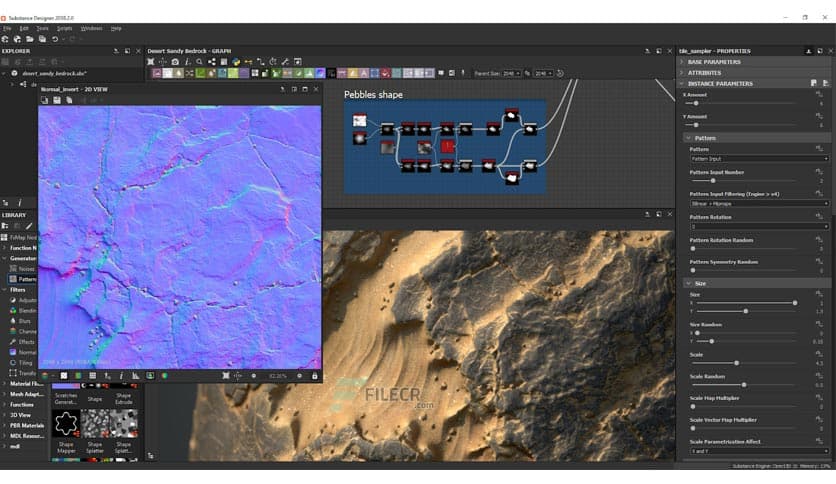Click the expose-parameter icon next to X Amount
Screen dimensions: 836x484
[x=819, y=94]
